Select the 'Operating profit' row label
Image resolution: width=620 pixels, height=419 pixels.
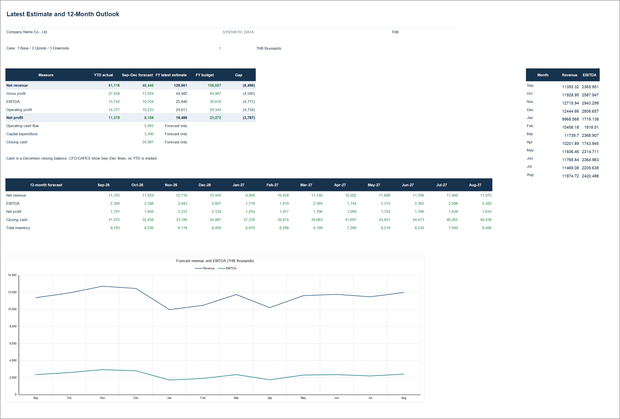tap(19, 110)
